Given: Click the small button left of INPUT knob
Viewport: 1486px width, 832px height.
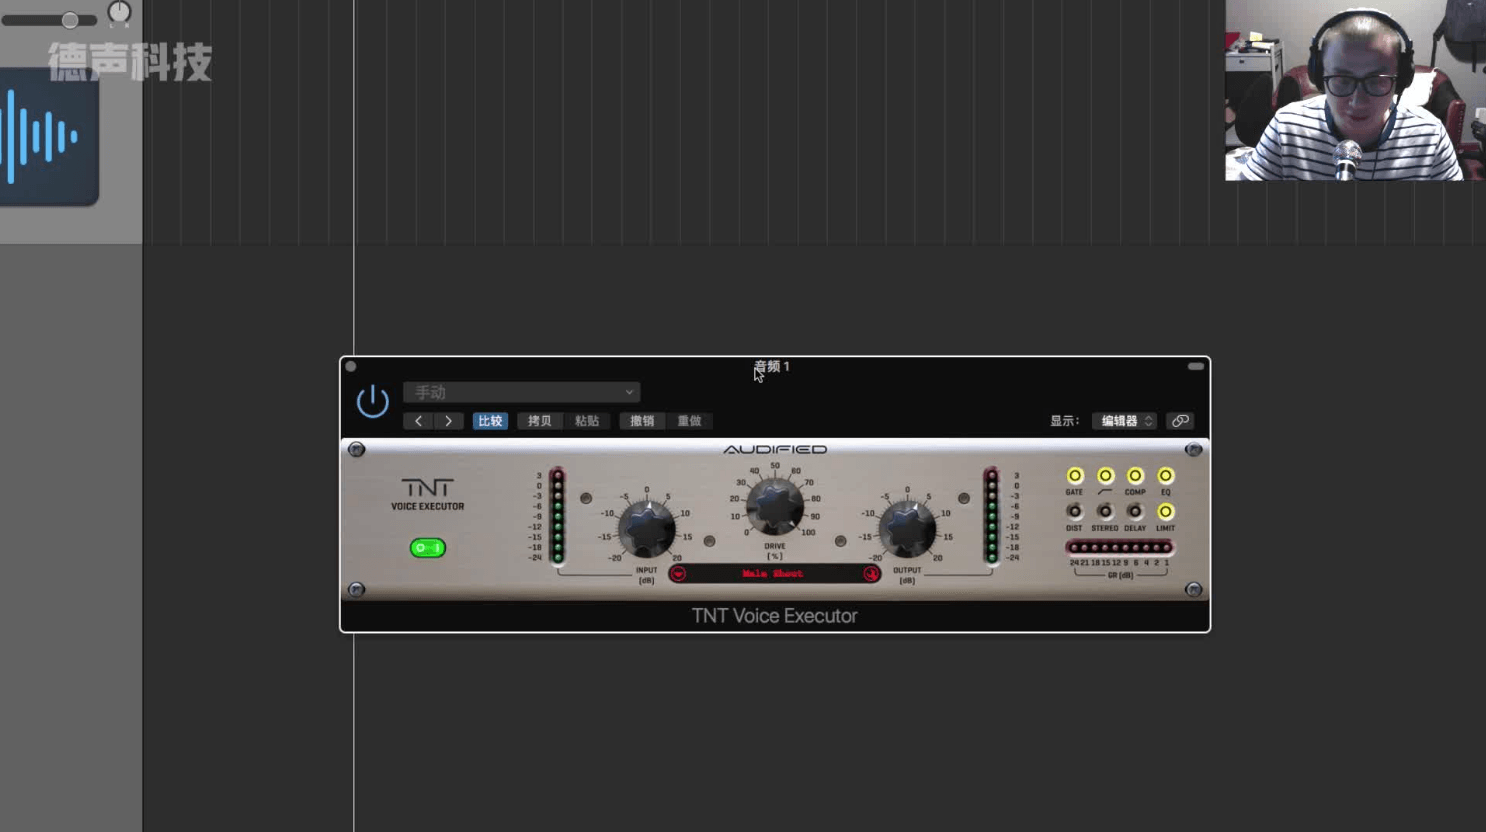Looking at the screenshot, I should (x=586, y=498).
